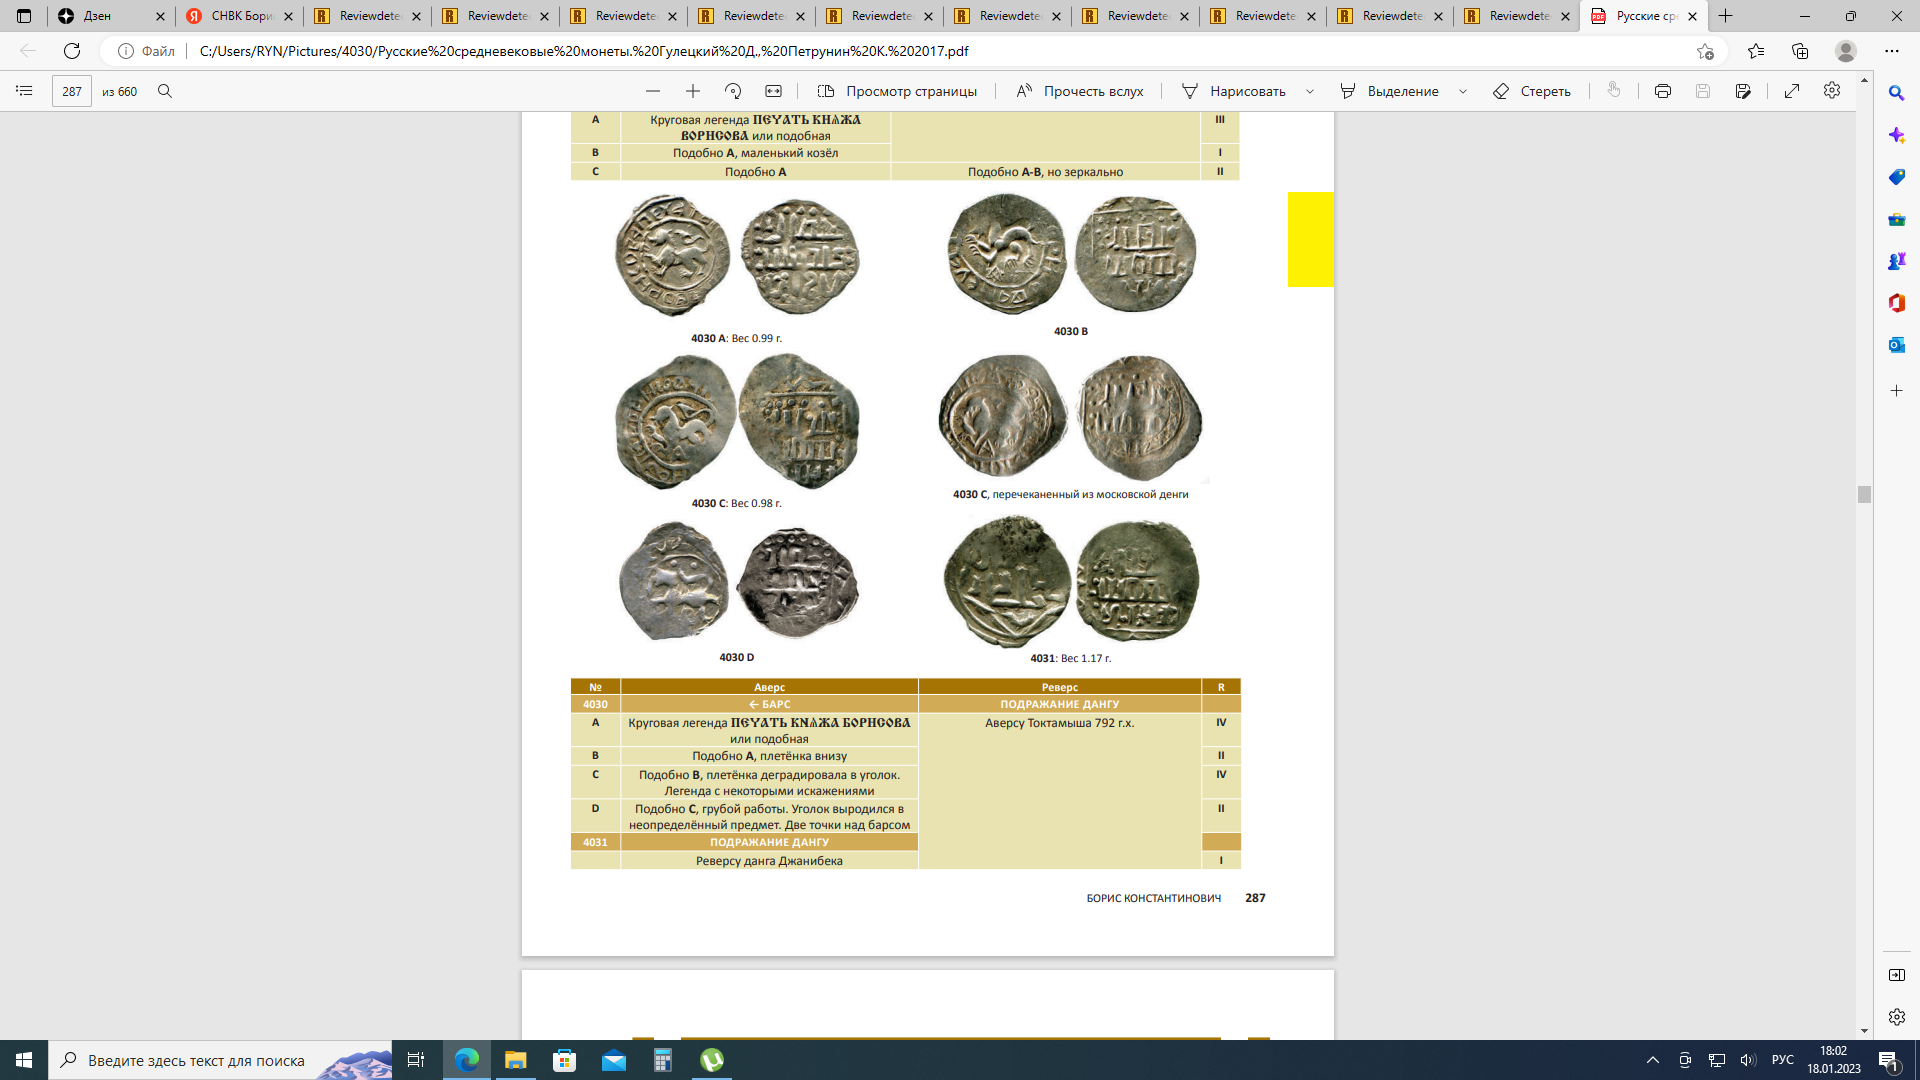The height and width of the screenshot is (1080, 1920).
Task: Switch to the СНВК Бори tab
Action: click(x=238, y=16)
